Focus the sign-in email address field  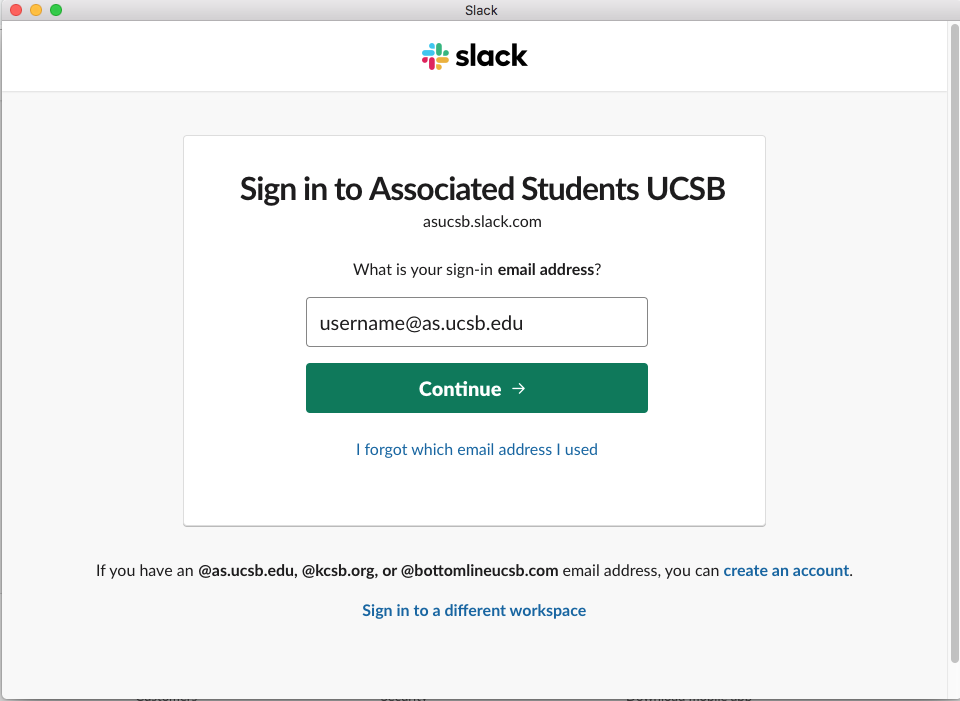coord(476,322)
